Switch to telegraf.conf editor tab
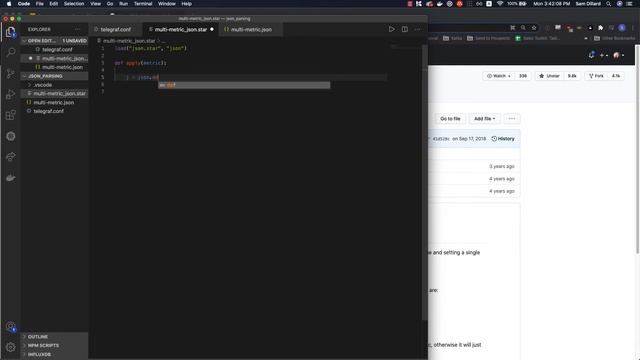Screen dimensions: 640x360 pos(116,29)
